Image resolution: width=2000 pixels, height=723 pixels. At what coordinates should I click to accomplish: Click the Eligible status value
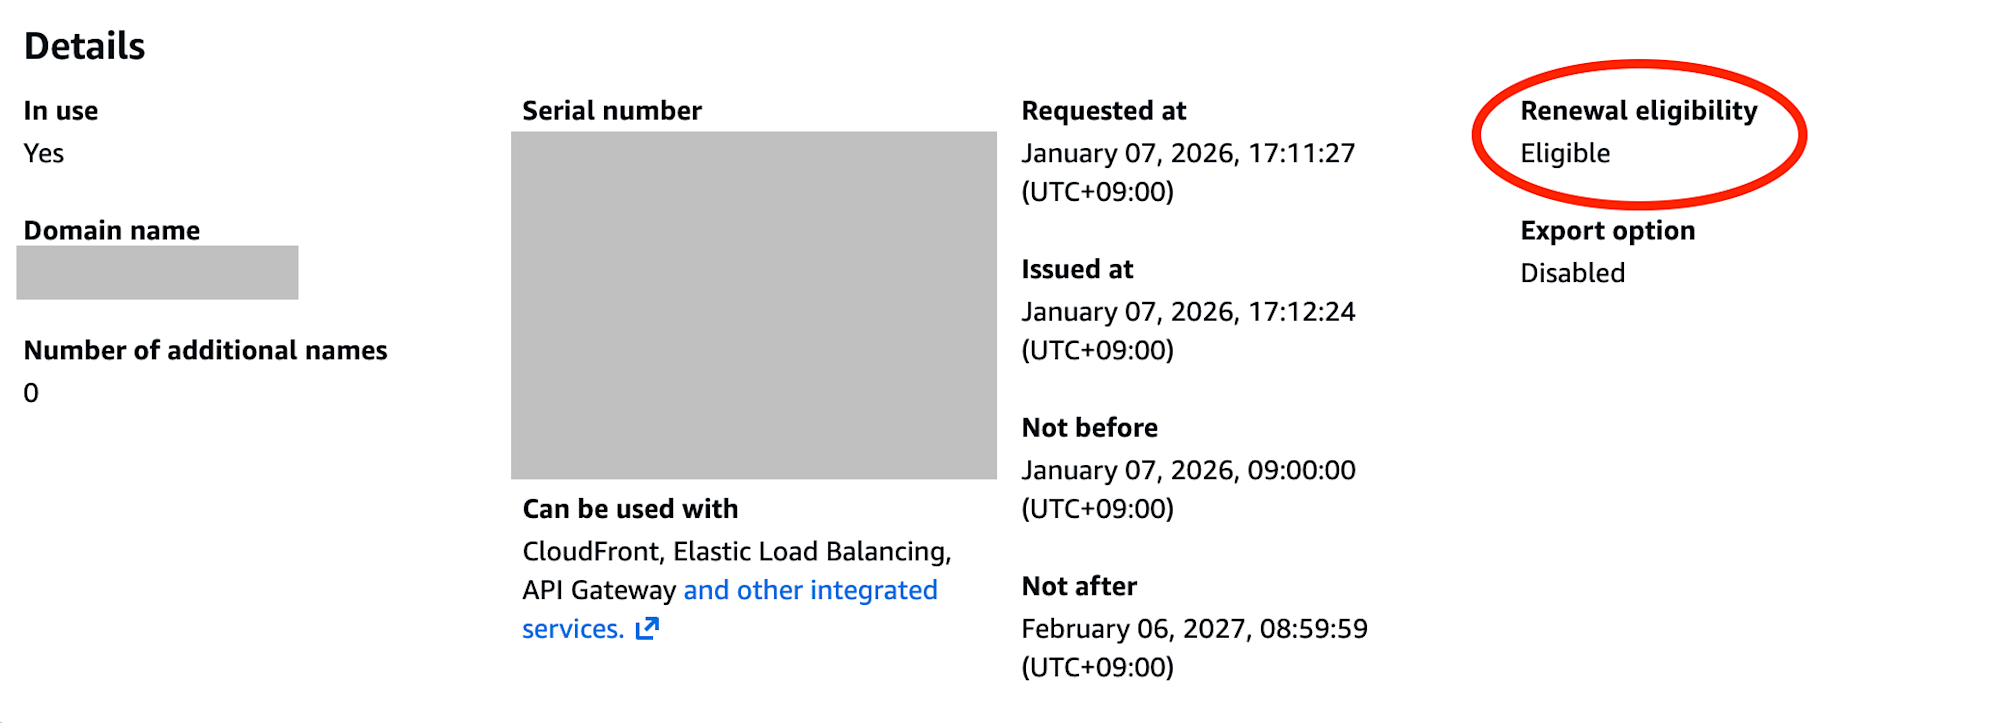1564,154
